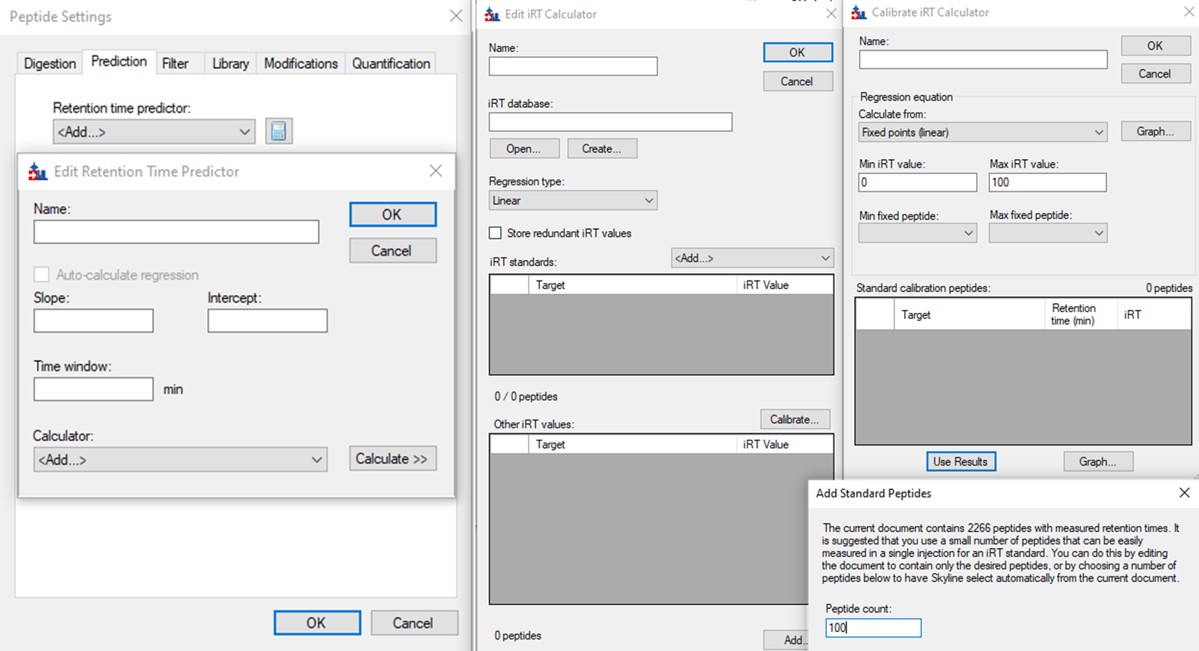This screenshot has width=1199, height=651.
Task: Open the Retention time predictor dropdown
Action: 154,132
